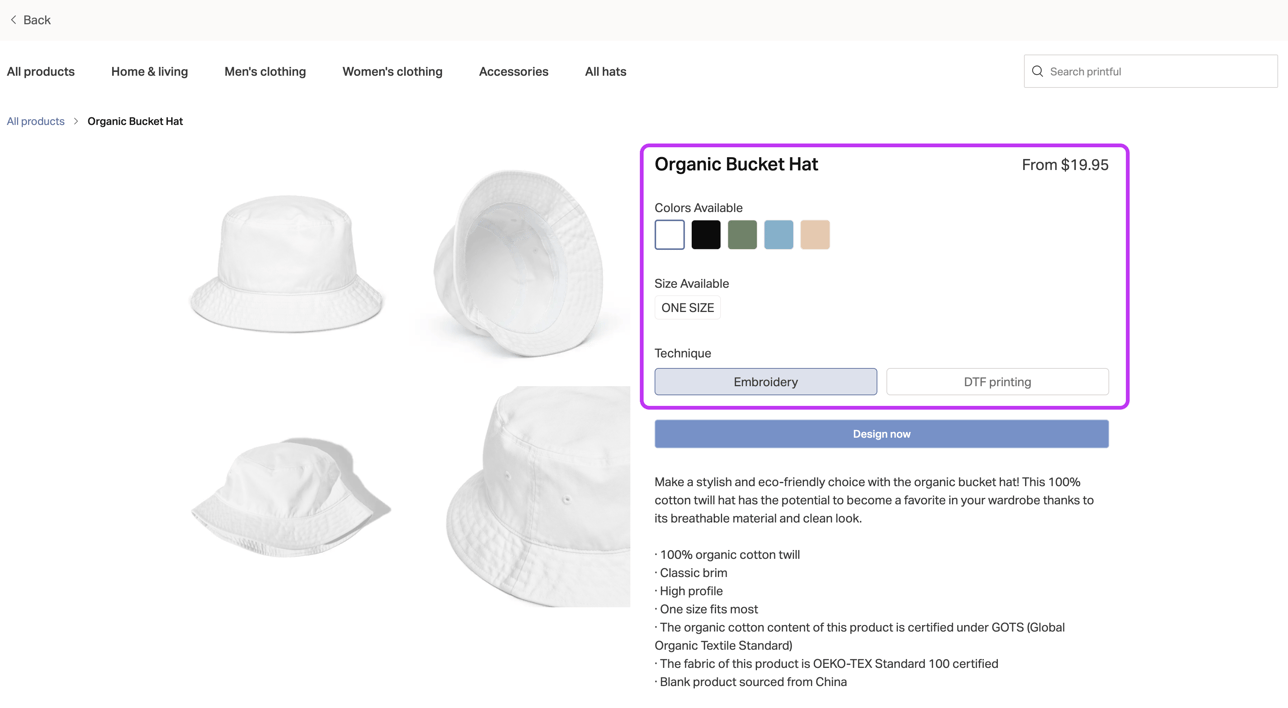
Task: Click the Organic Bucket Hat product title
Action: [736, 165]
